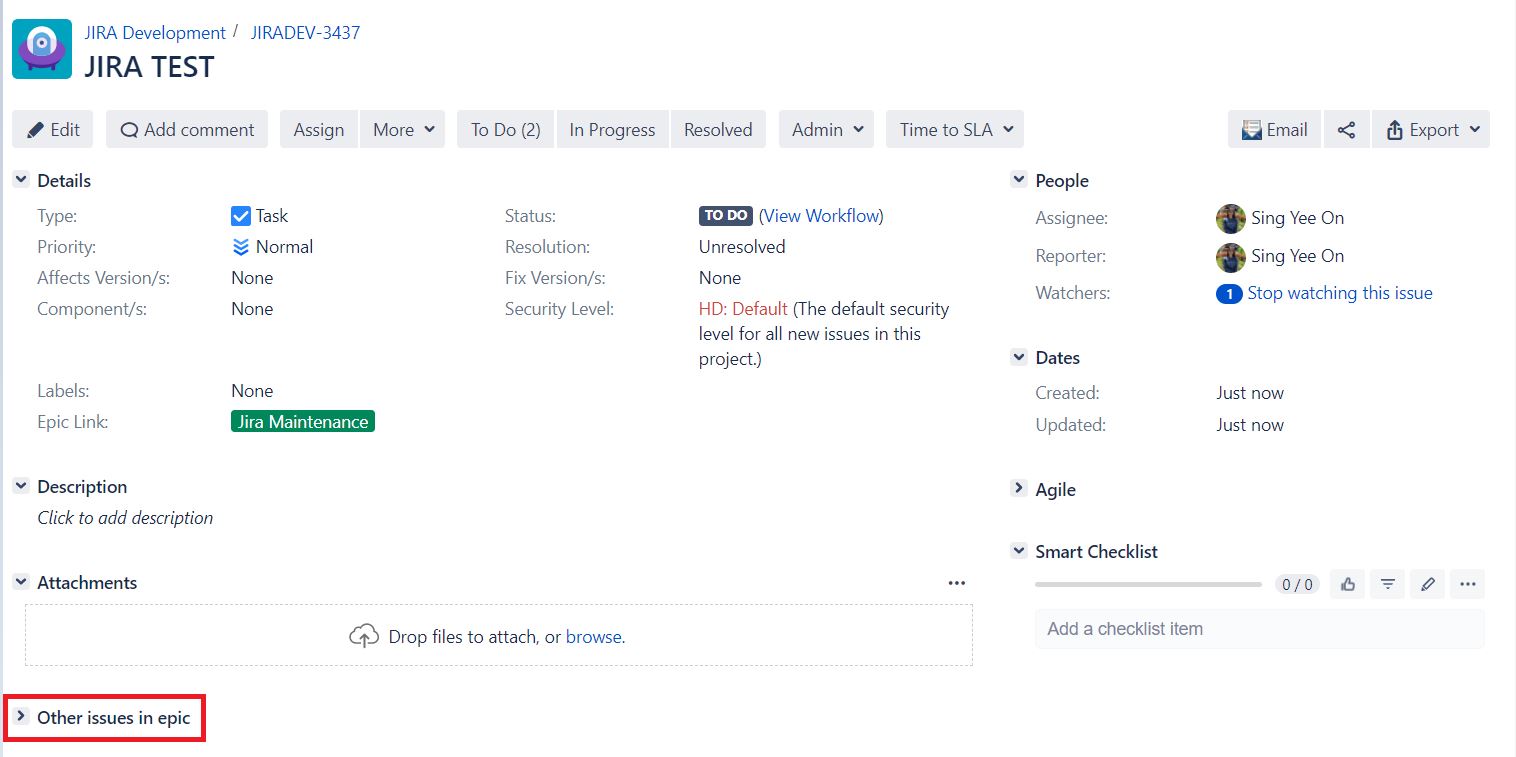Screen dimensions: 1516x757
Task: Expand the Agile section
Action: point(1018,489)
